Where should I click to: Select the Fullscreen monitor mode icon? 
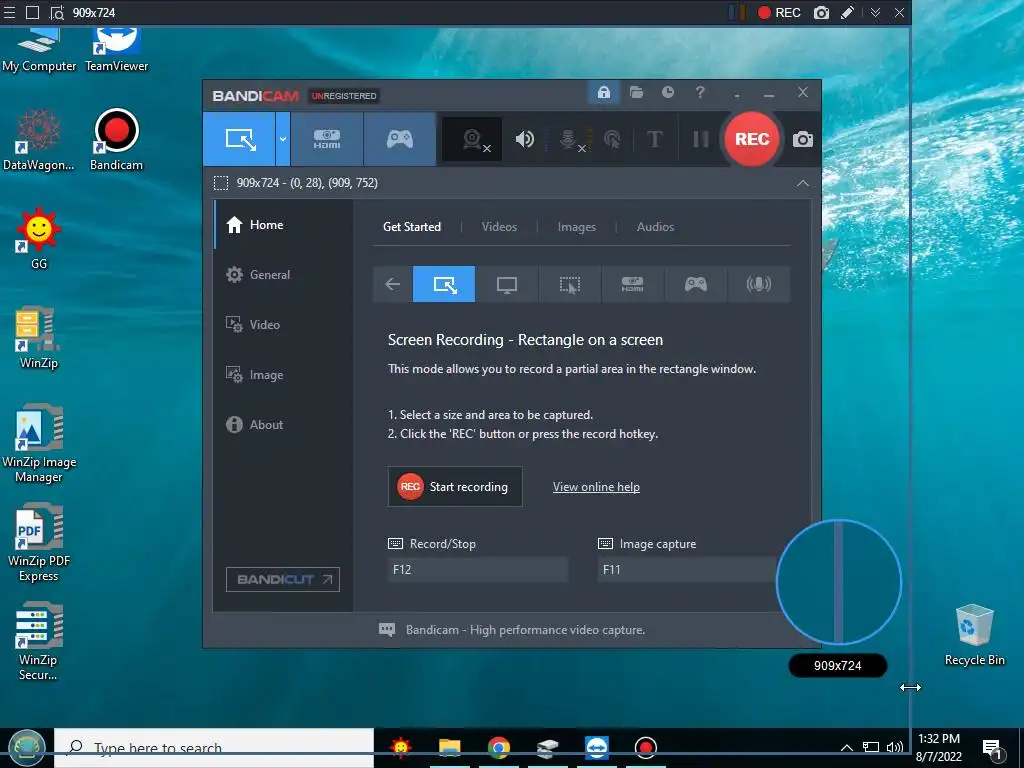pos(507,284)
